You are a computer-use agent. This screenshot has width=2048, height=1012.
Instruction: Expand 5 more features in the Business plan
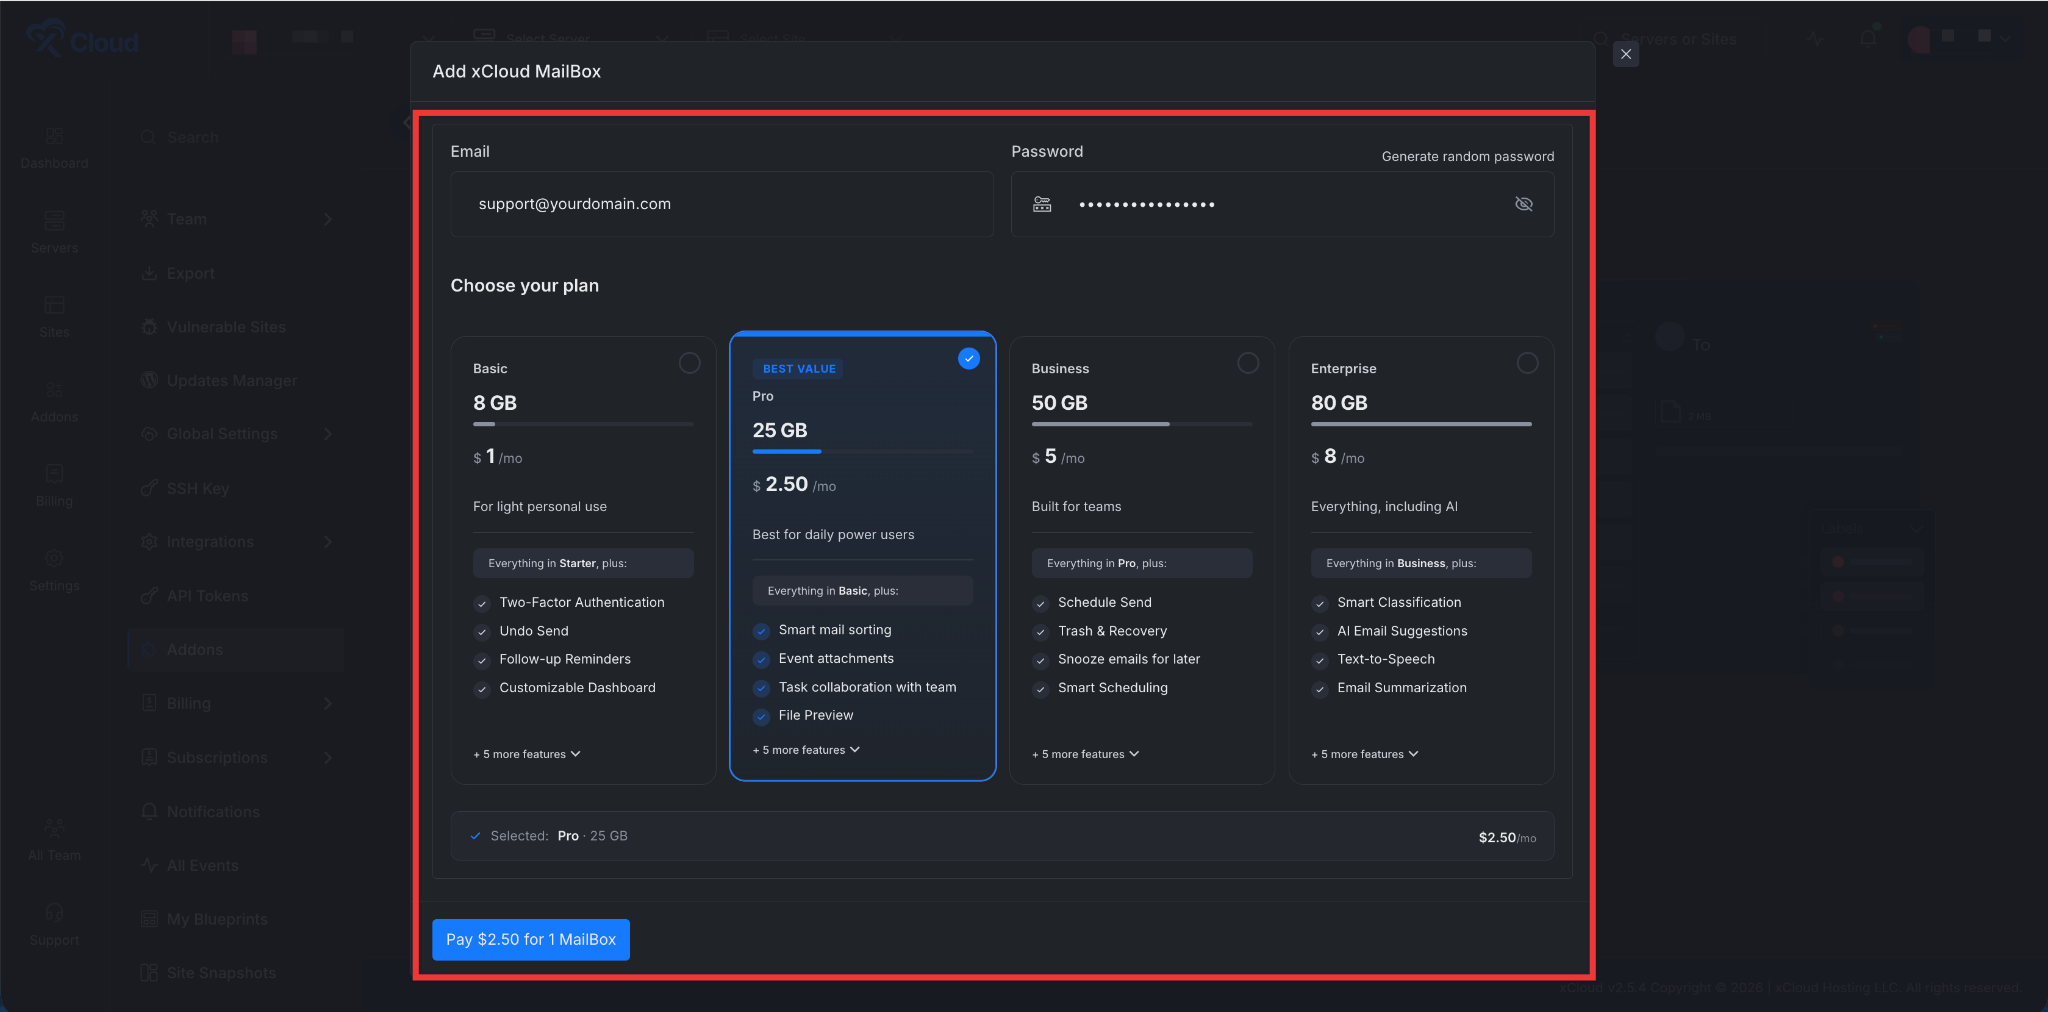pyautogui.click(x=1085, y=754)
